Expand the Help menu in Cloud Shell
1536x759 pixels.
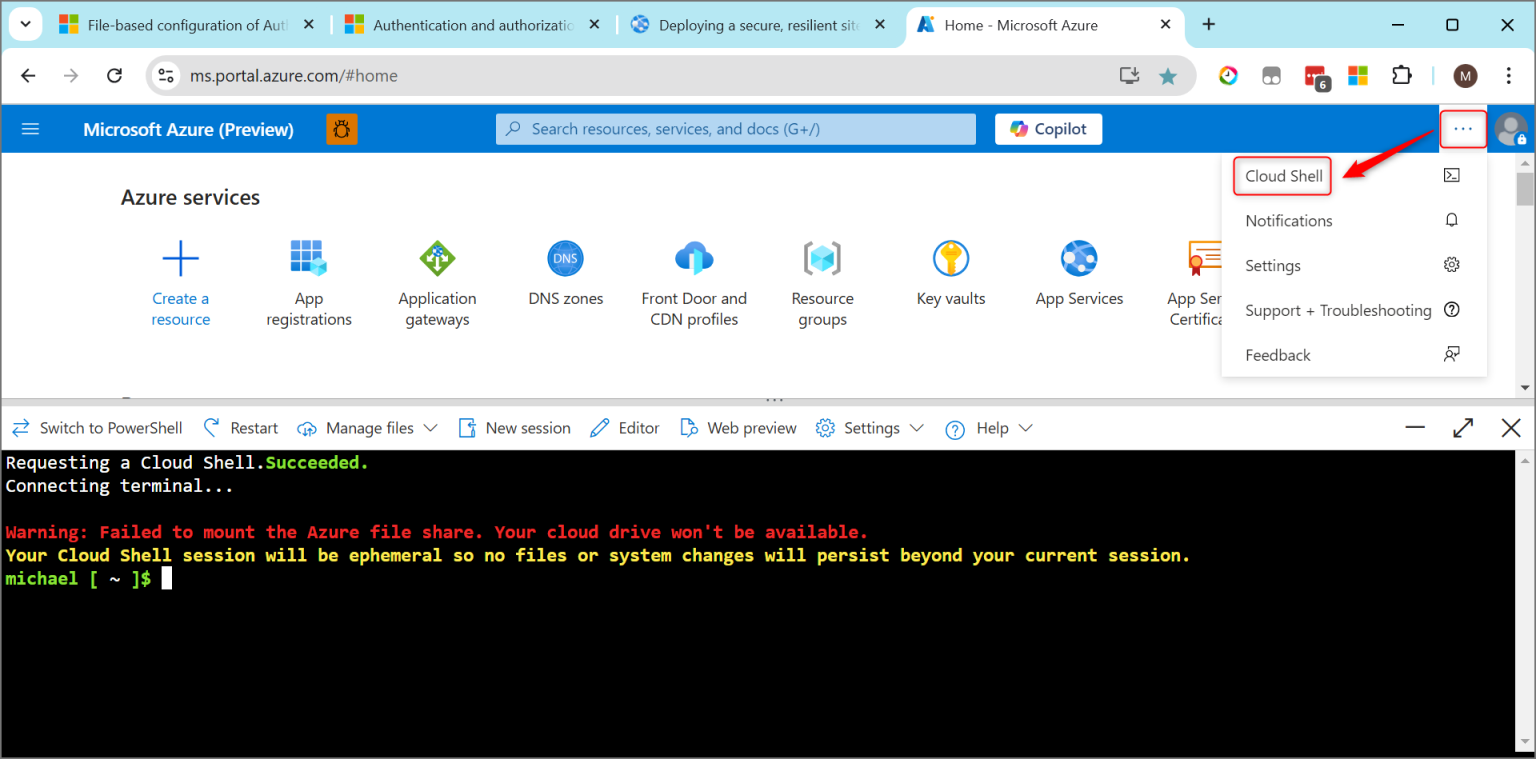coord(988,428)
